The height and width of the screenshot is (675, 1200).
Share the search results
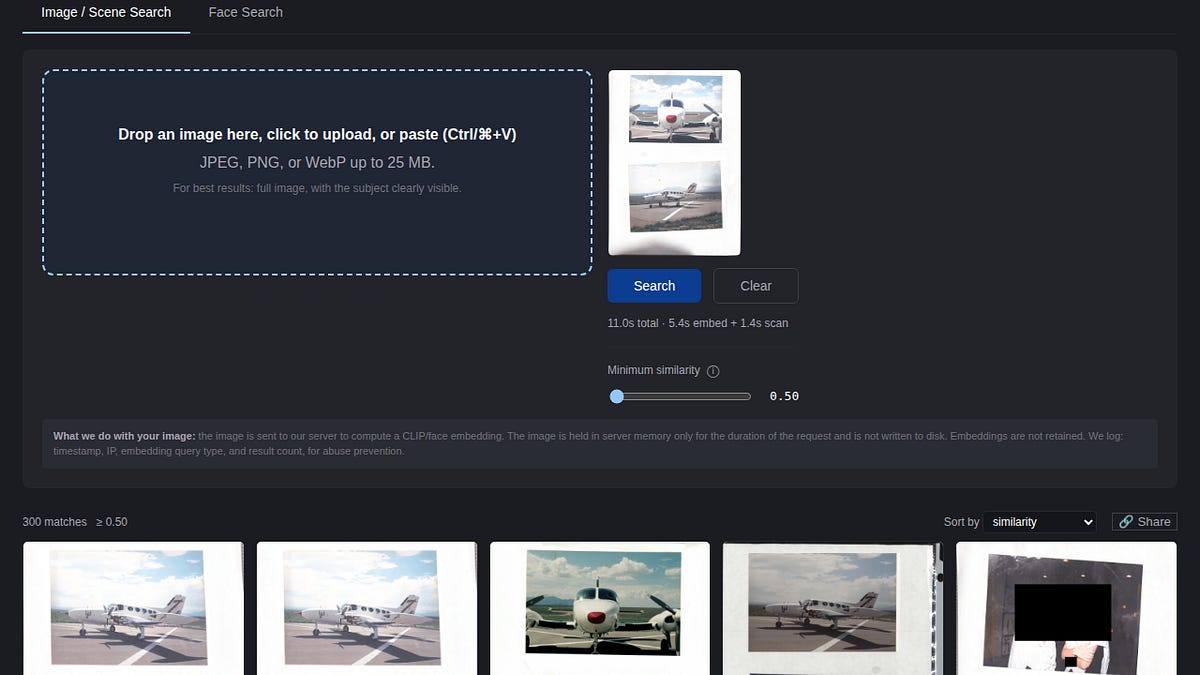click(1144, 522)
